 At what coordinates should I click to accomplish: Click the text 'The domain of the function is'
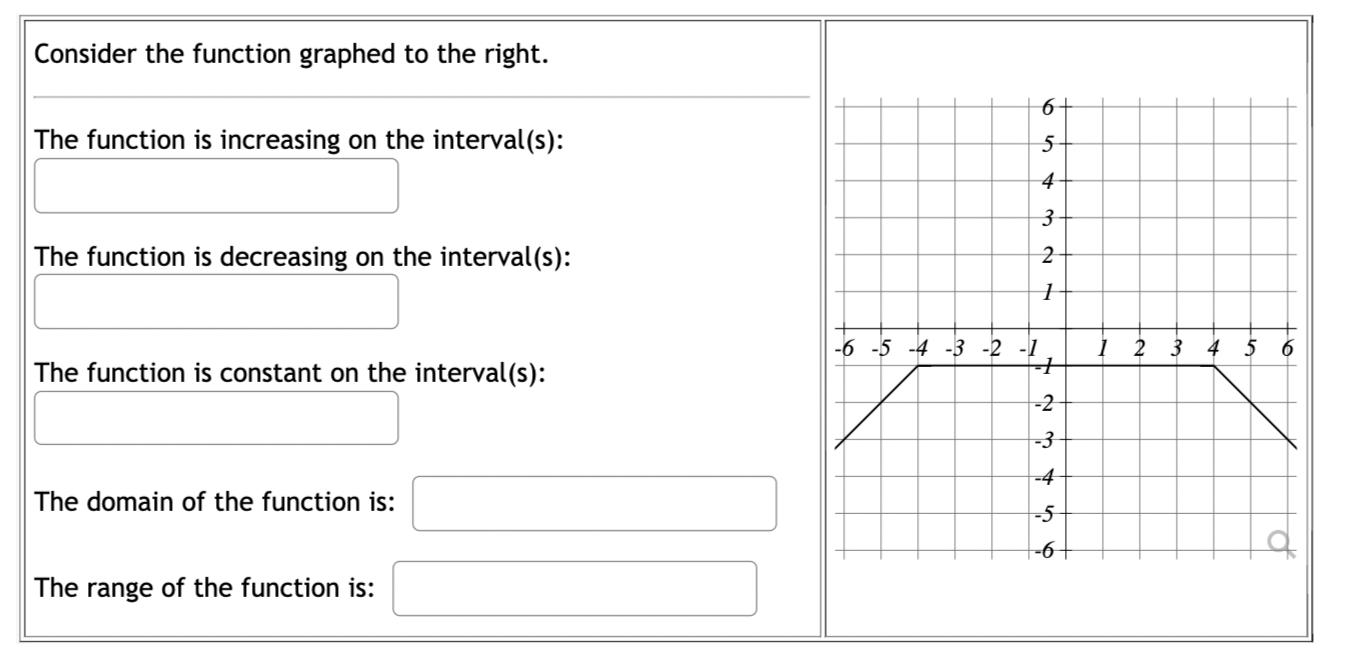tap(215, 503)
